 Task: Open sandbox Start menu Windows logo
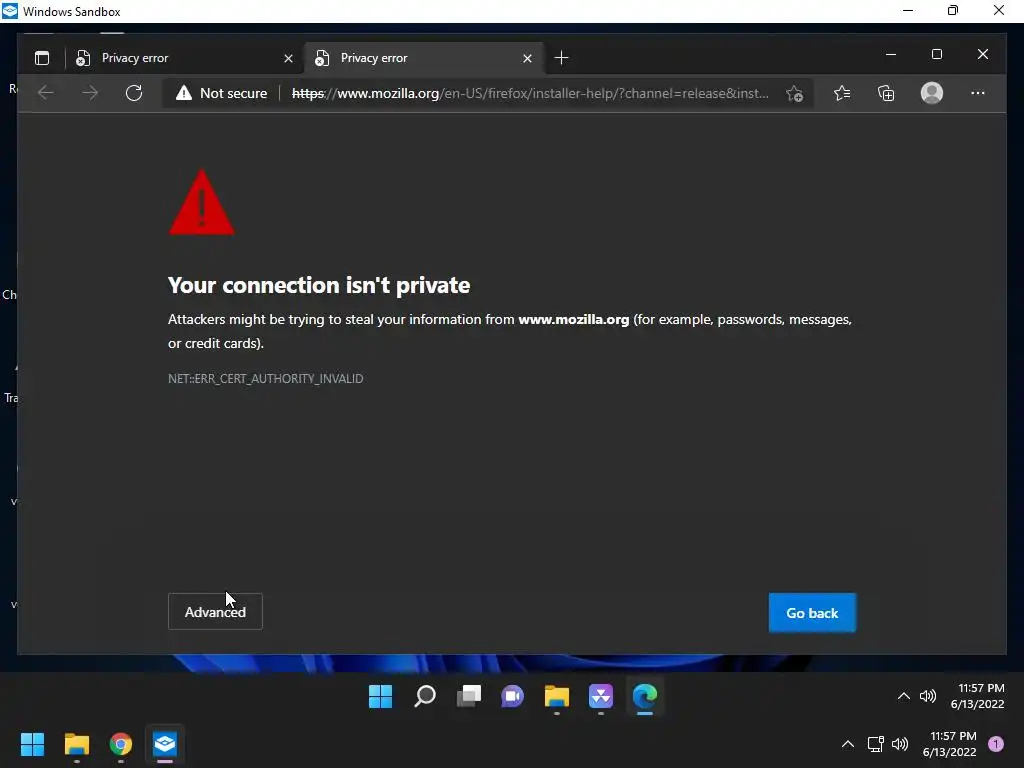(x=380, y=696)
